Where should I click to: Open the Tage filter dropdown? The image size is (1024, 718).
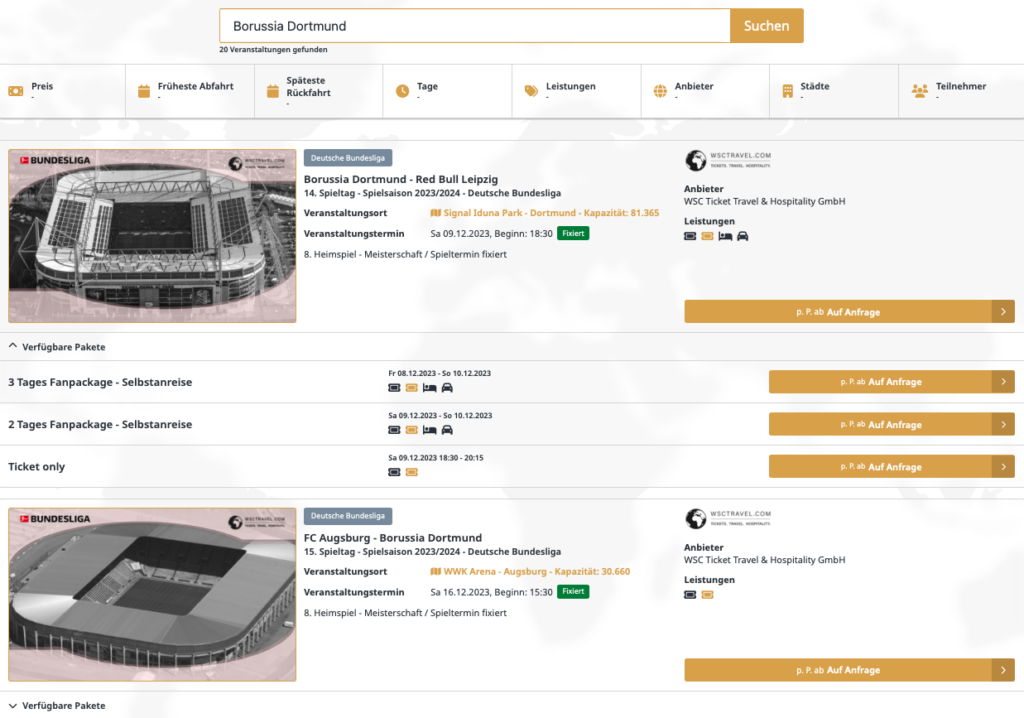point(447,91)
